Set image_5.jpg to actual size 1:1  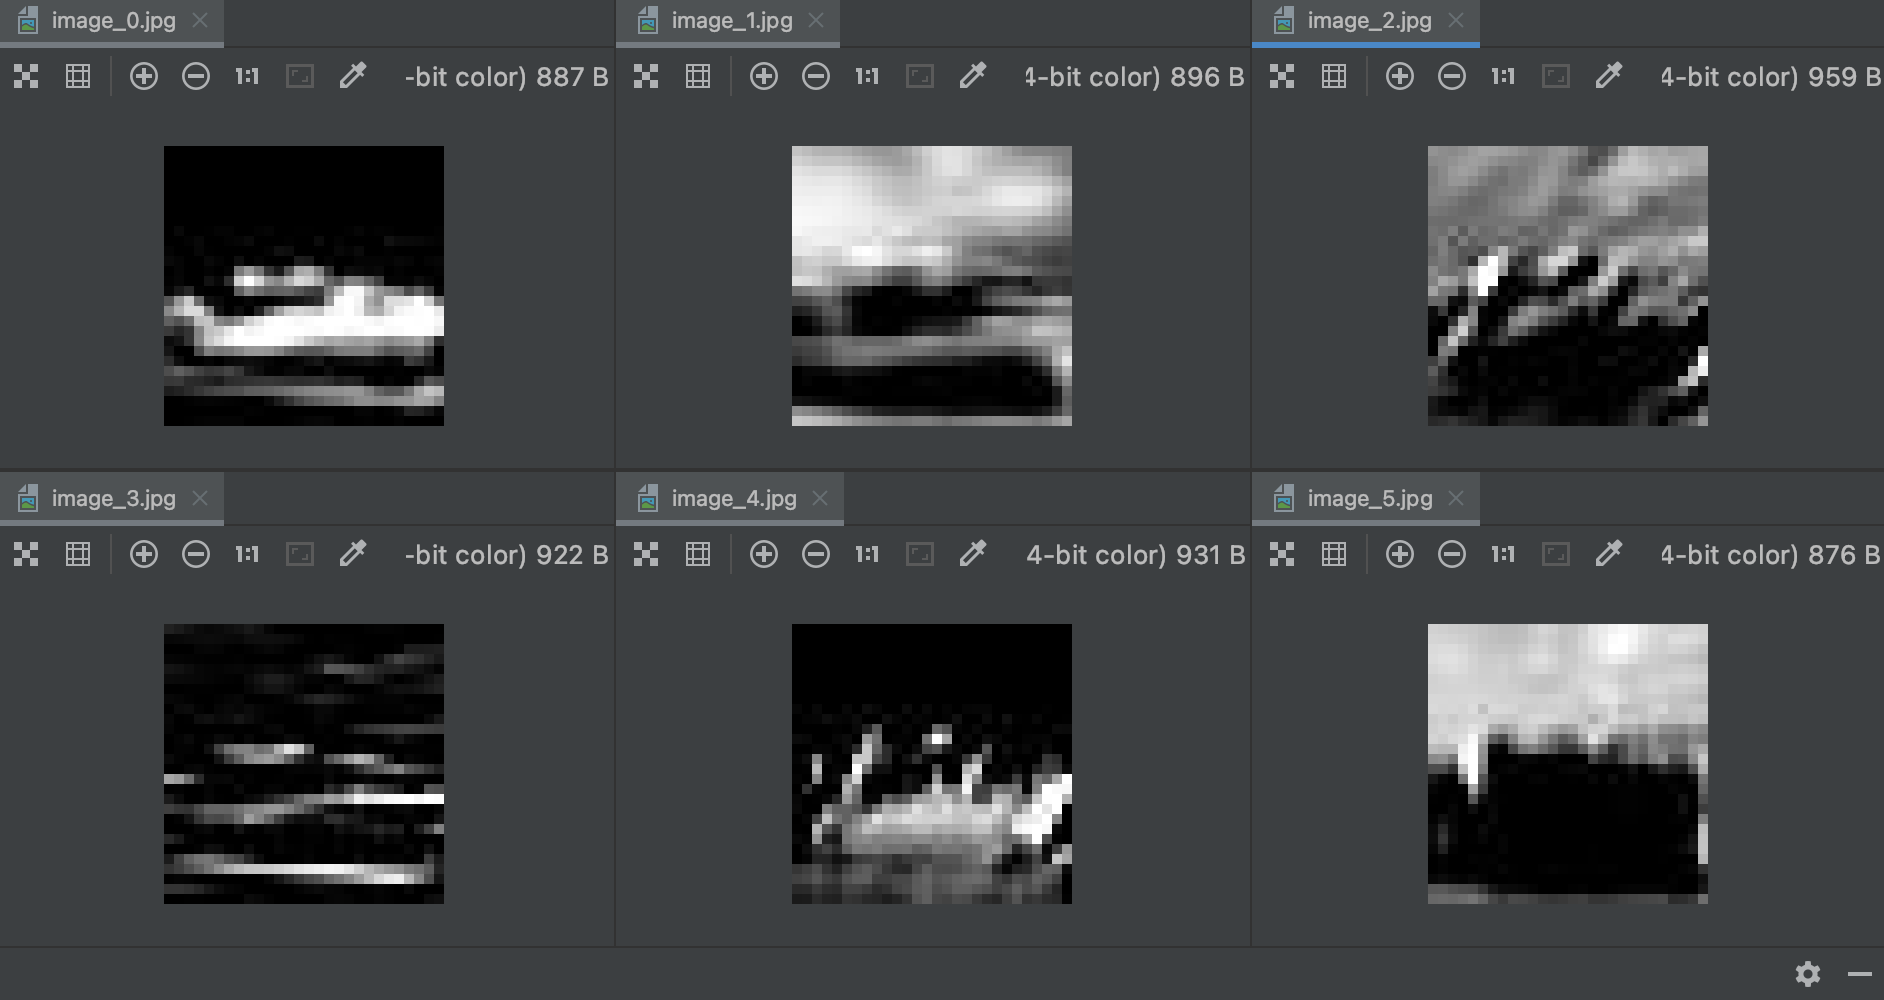click(x=1503, y=554)
